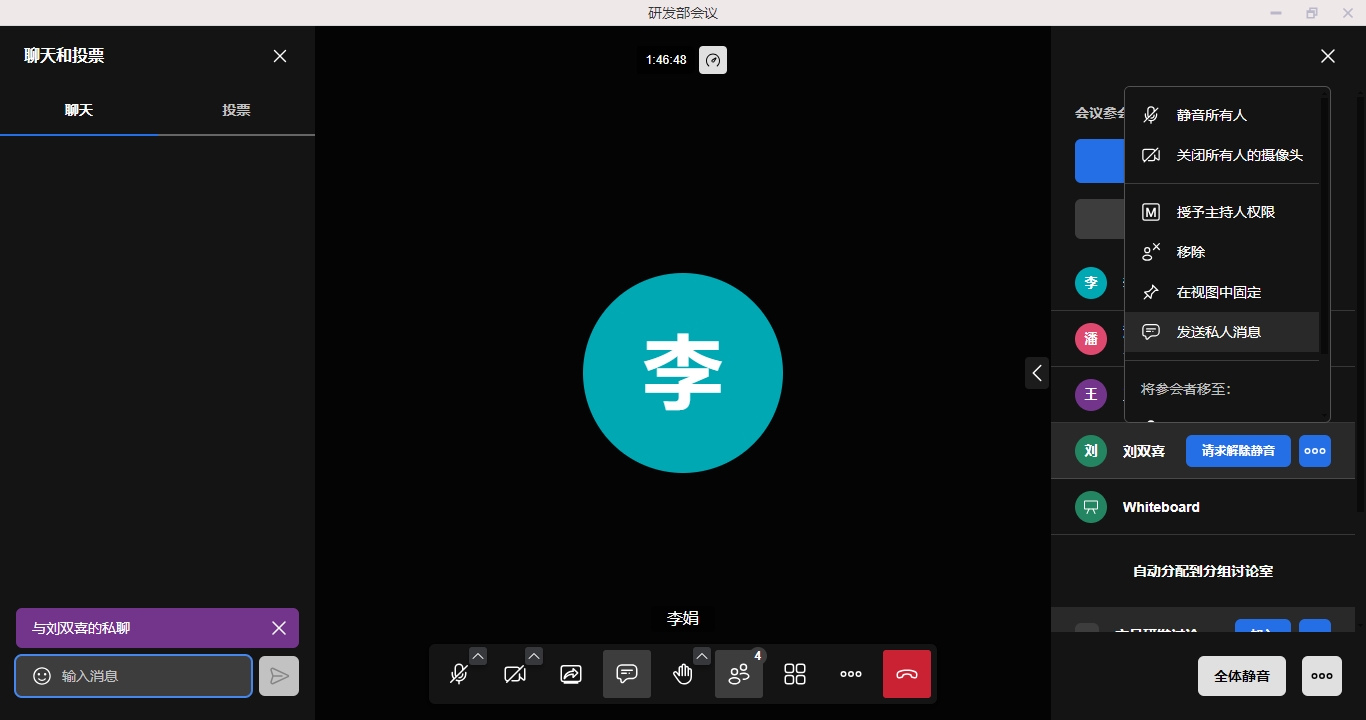The image size is (1366, 720).
Task: Focus the 输入消息 text field
Action: 150,676
